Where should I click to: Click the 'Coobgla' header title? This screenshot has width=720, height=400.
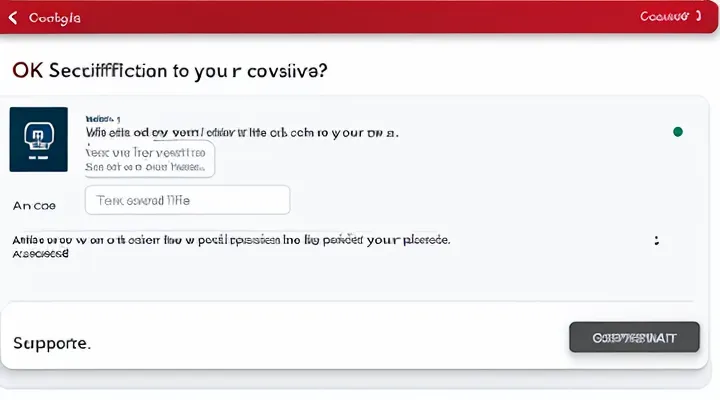tap(55, 18)
